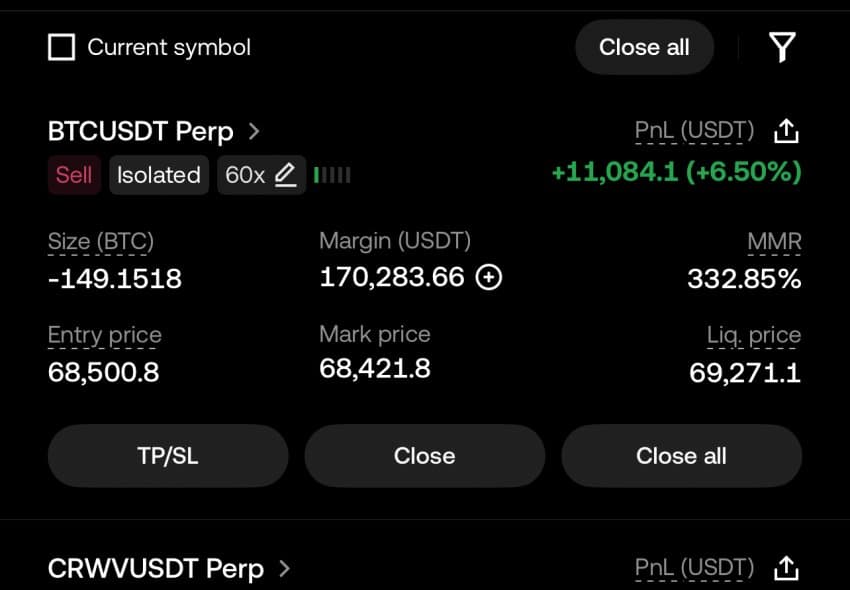
Task: Click the top Close all button
Action: coord(644,47)
